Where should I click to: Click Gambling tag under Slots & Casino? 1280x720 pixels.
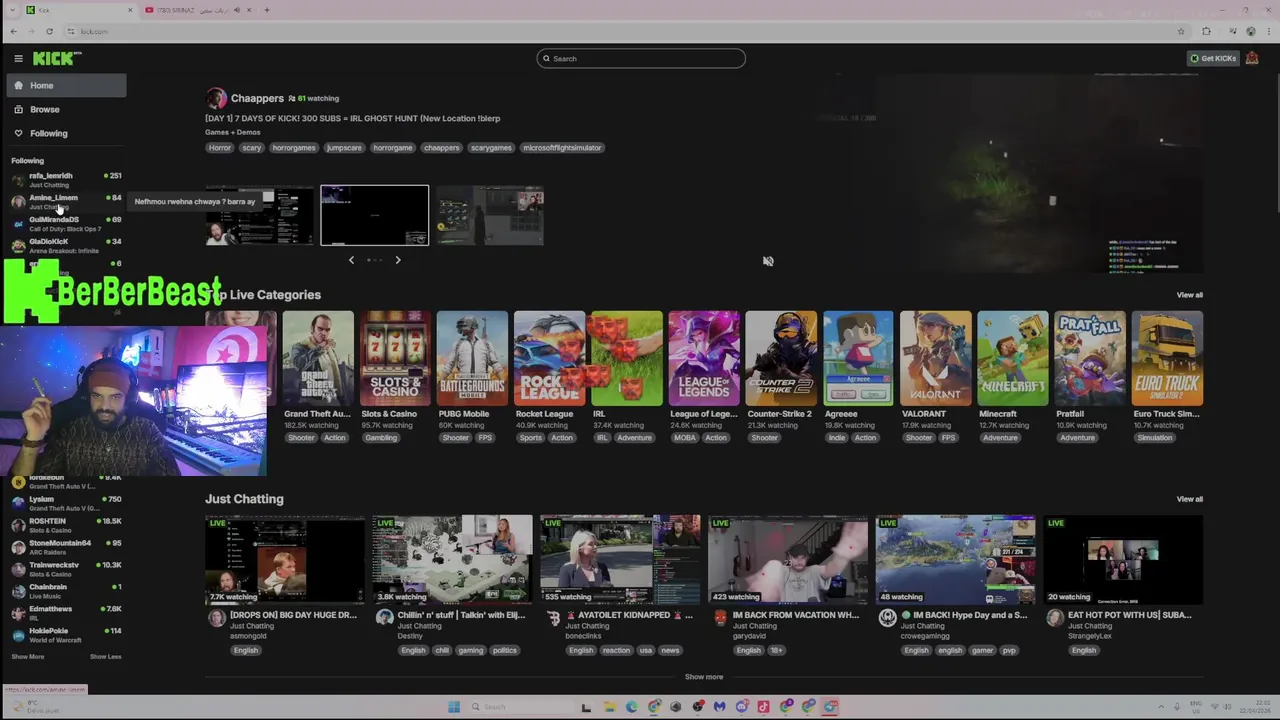coord(381,438)
